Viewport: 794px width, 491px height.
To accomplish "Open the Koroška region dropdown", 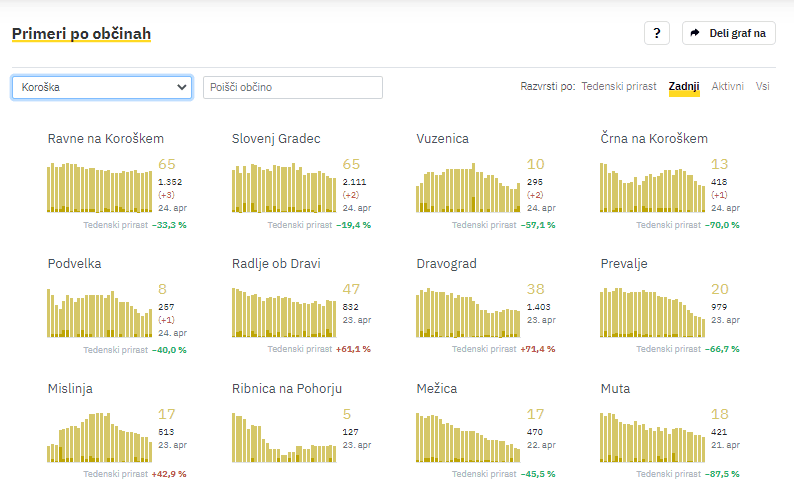I will point(101,87).
